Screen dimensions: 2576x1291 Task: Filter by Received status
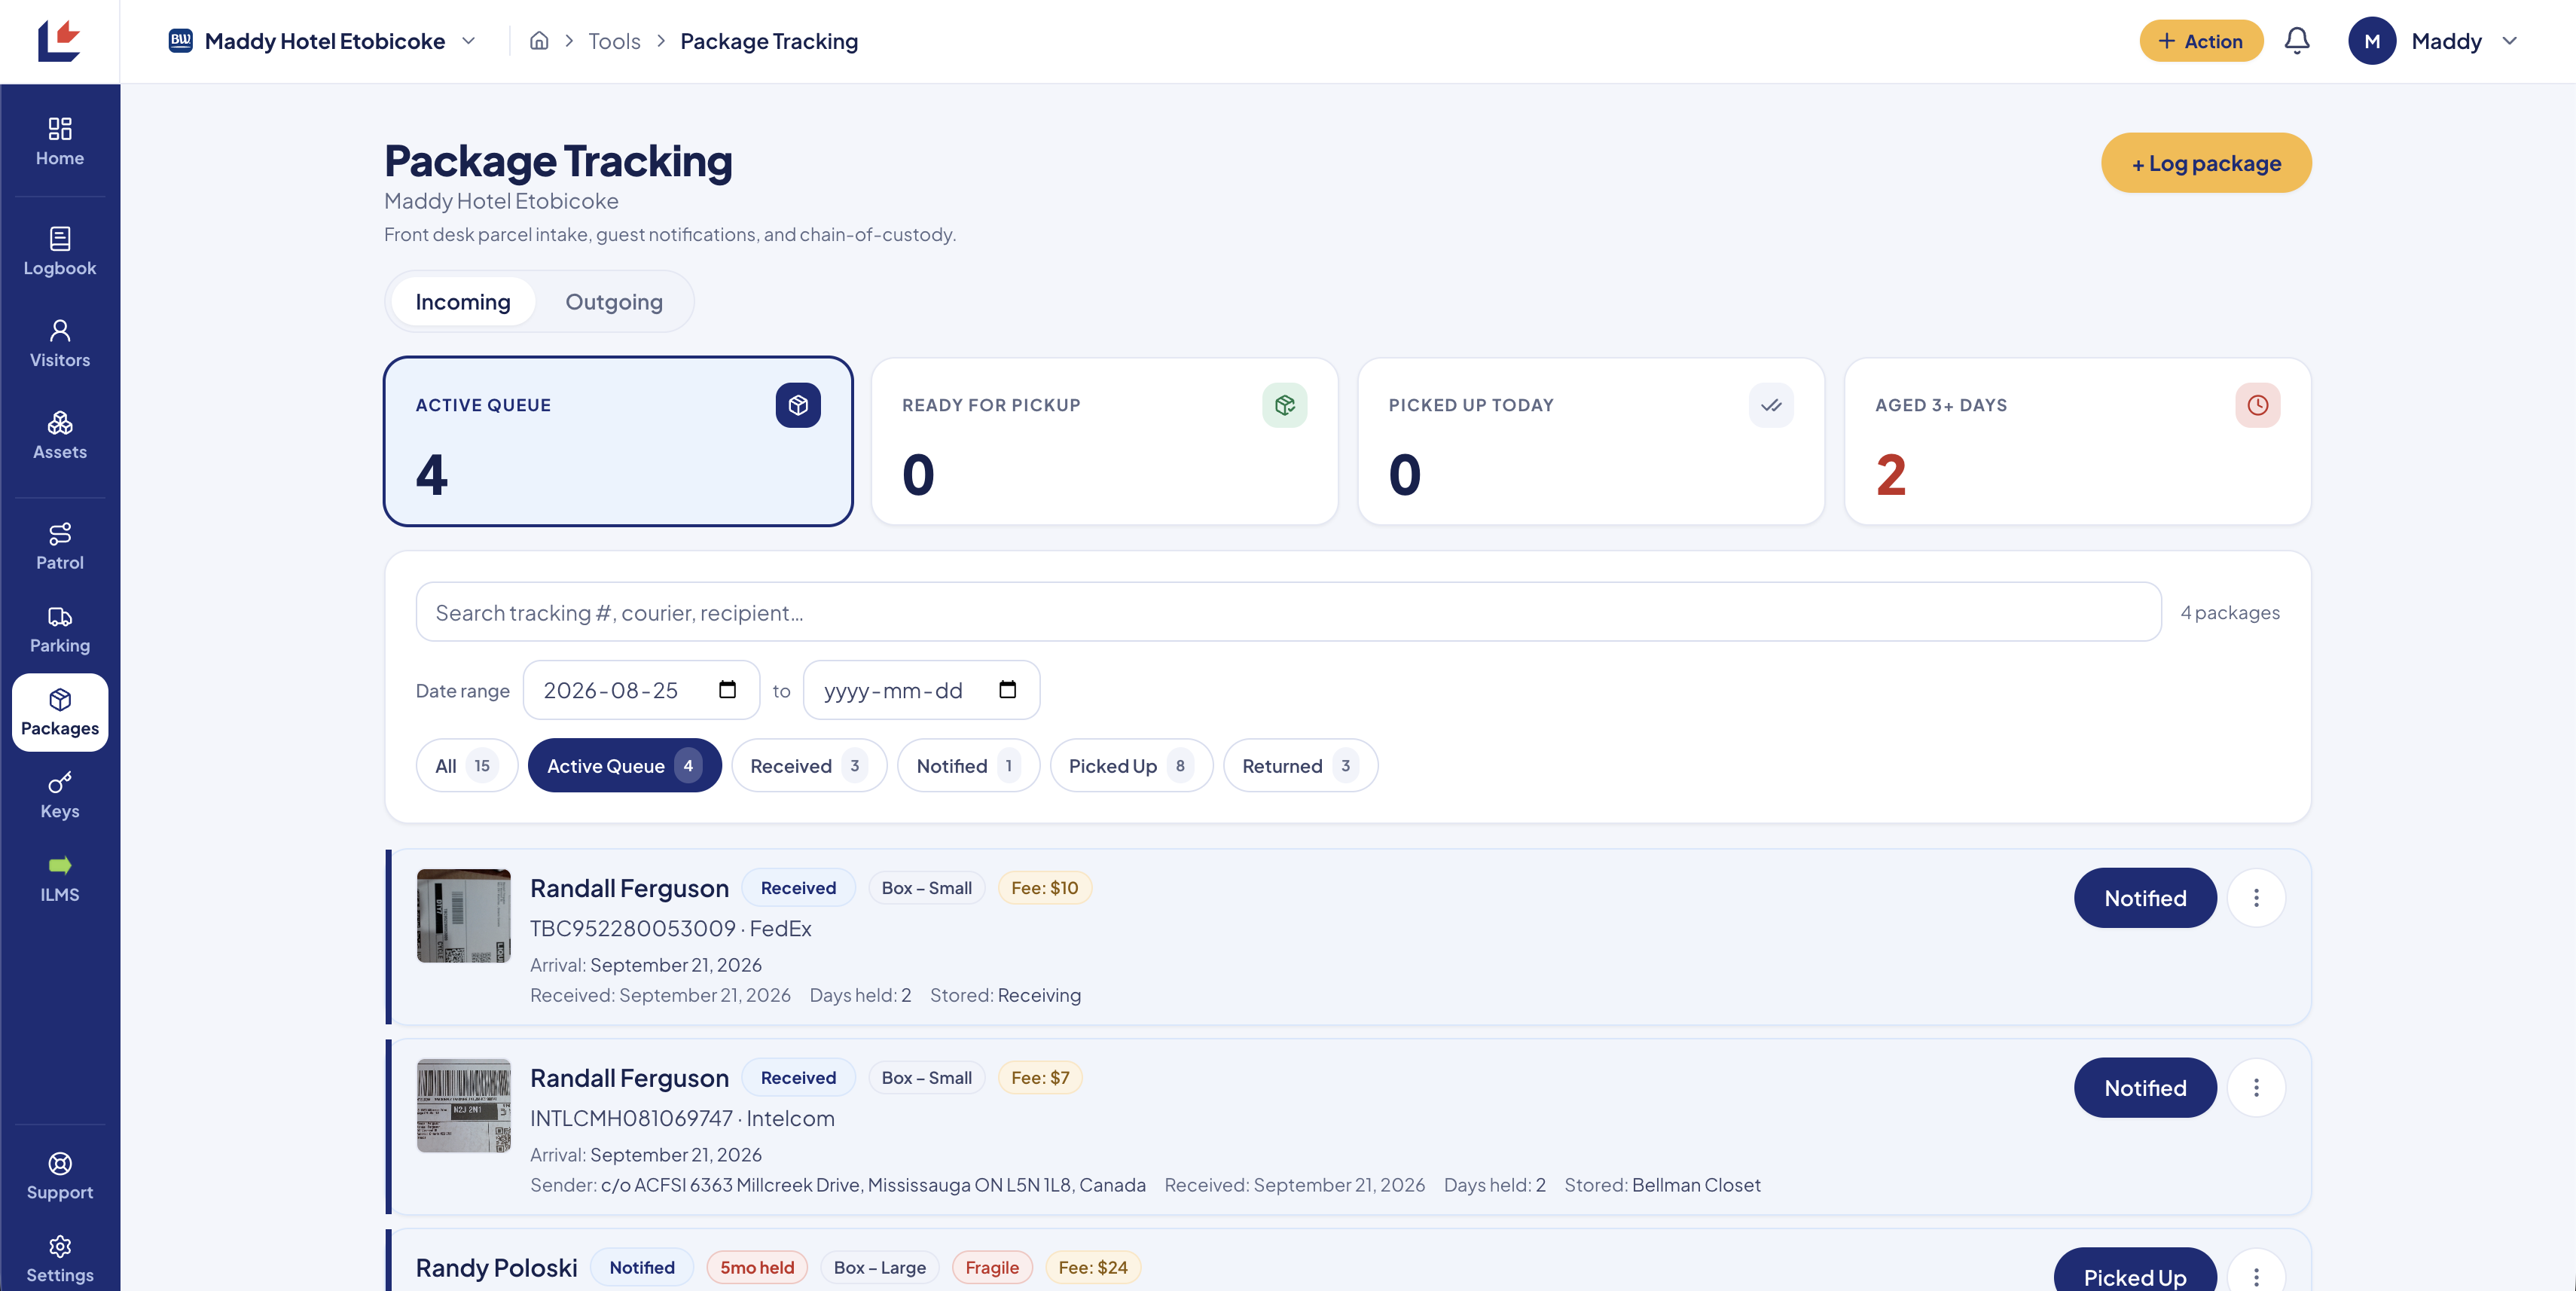click(x=809, y=766)
